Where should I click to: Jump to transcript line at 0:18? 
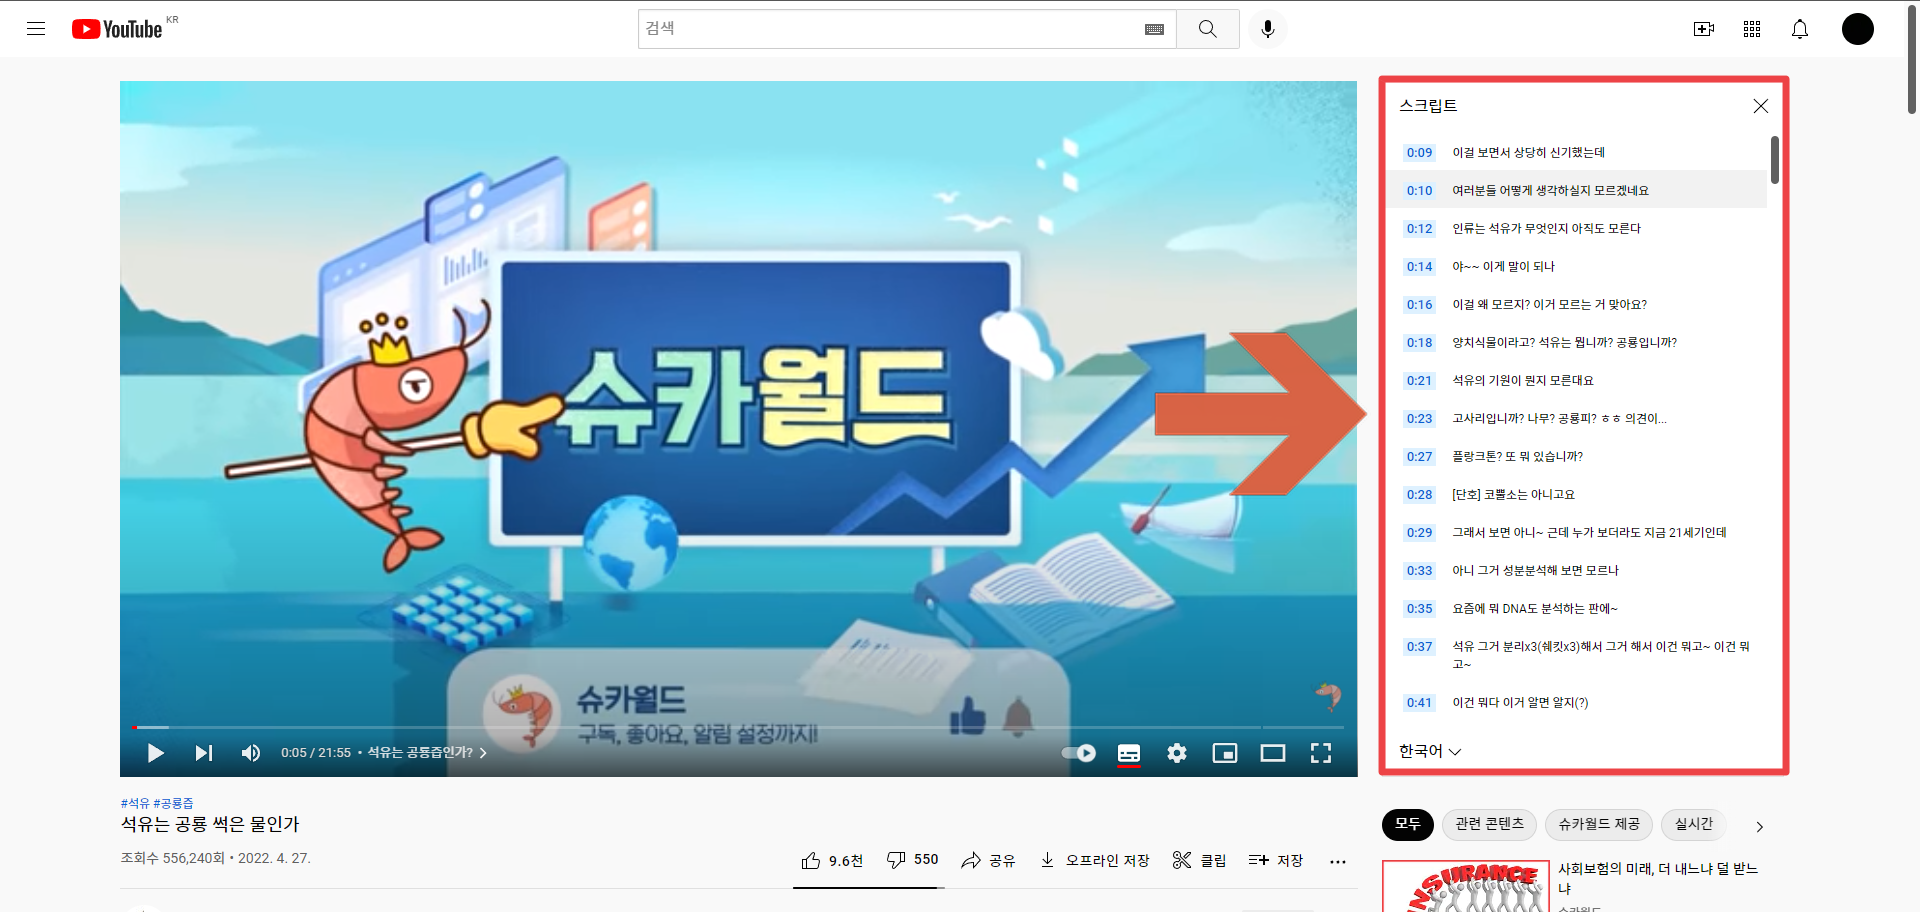[1576, 342]
